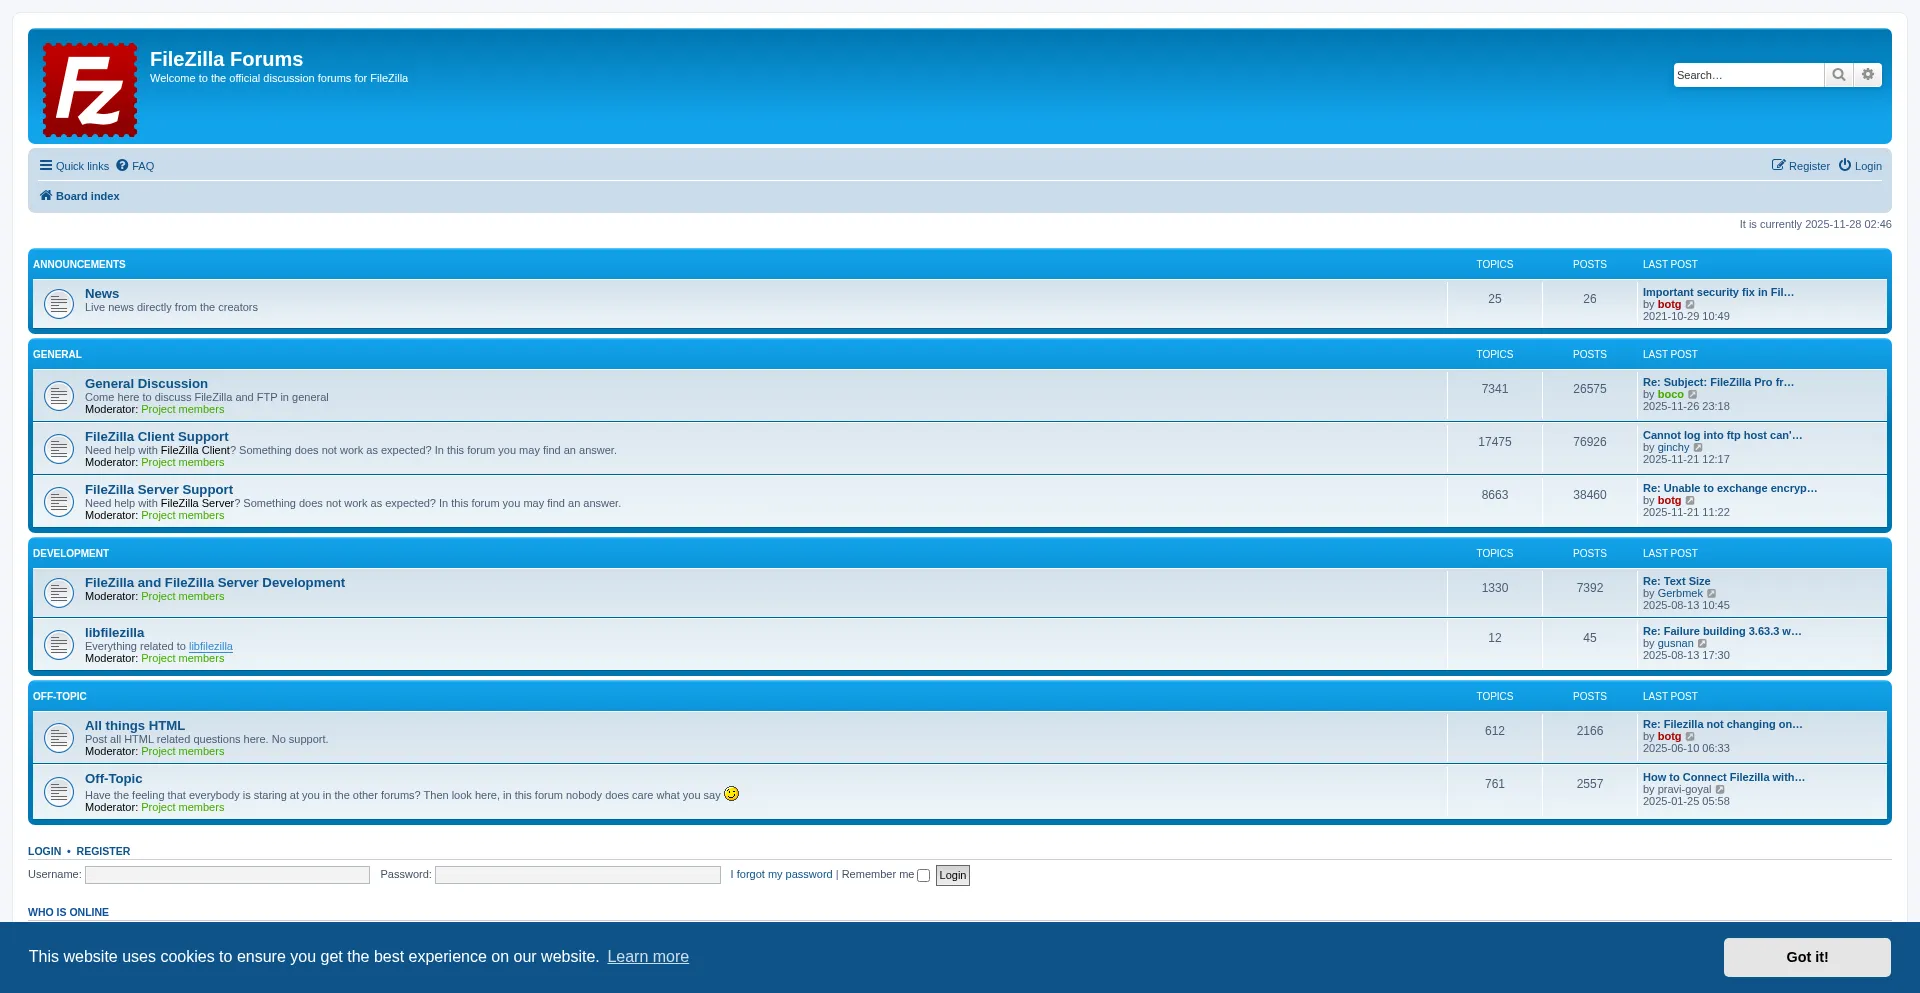Open advanced search gear icon
The width and height of the screenshot is (1920, 993).
(x=1867, y=75)
